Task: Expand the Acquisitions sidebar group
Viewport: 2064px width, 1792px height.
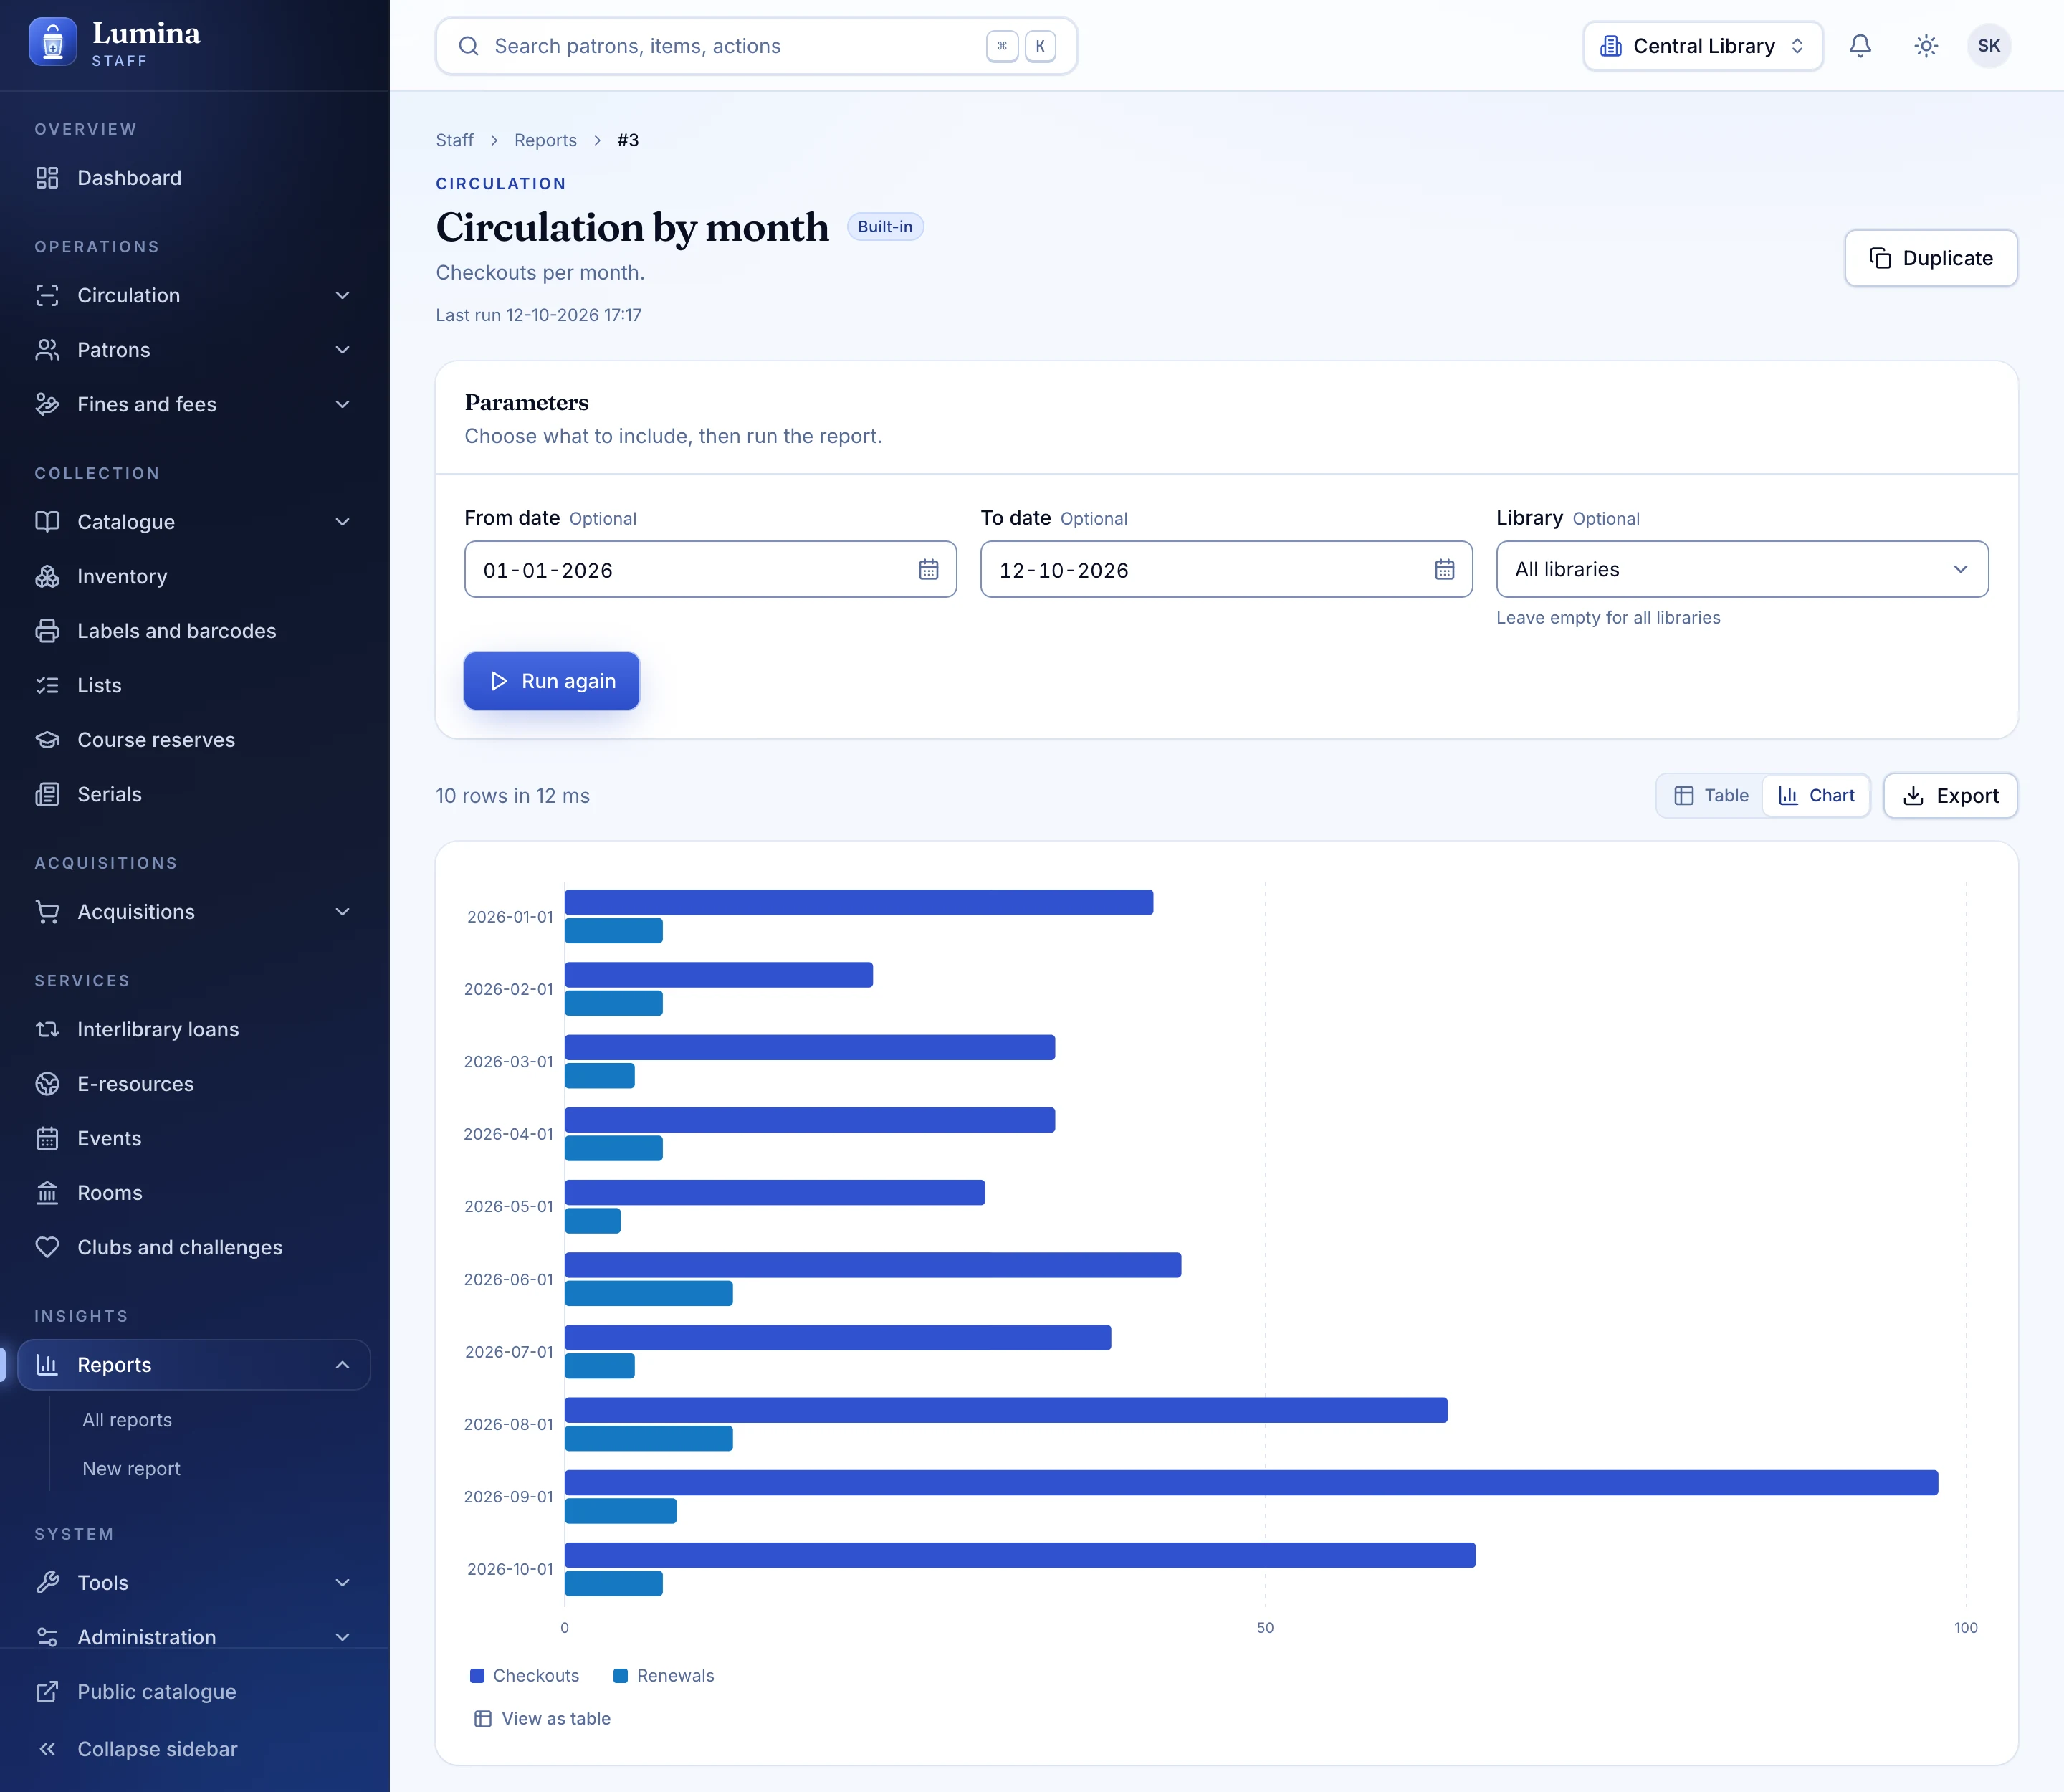Action: click(194, 912)
